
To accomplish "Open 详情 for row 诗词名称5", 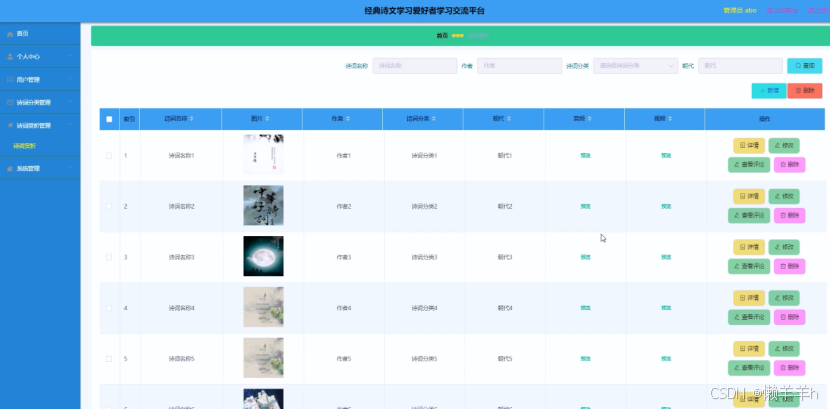I will click(749, 349).
